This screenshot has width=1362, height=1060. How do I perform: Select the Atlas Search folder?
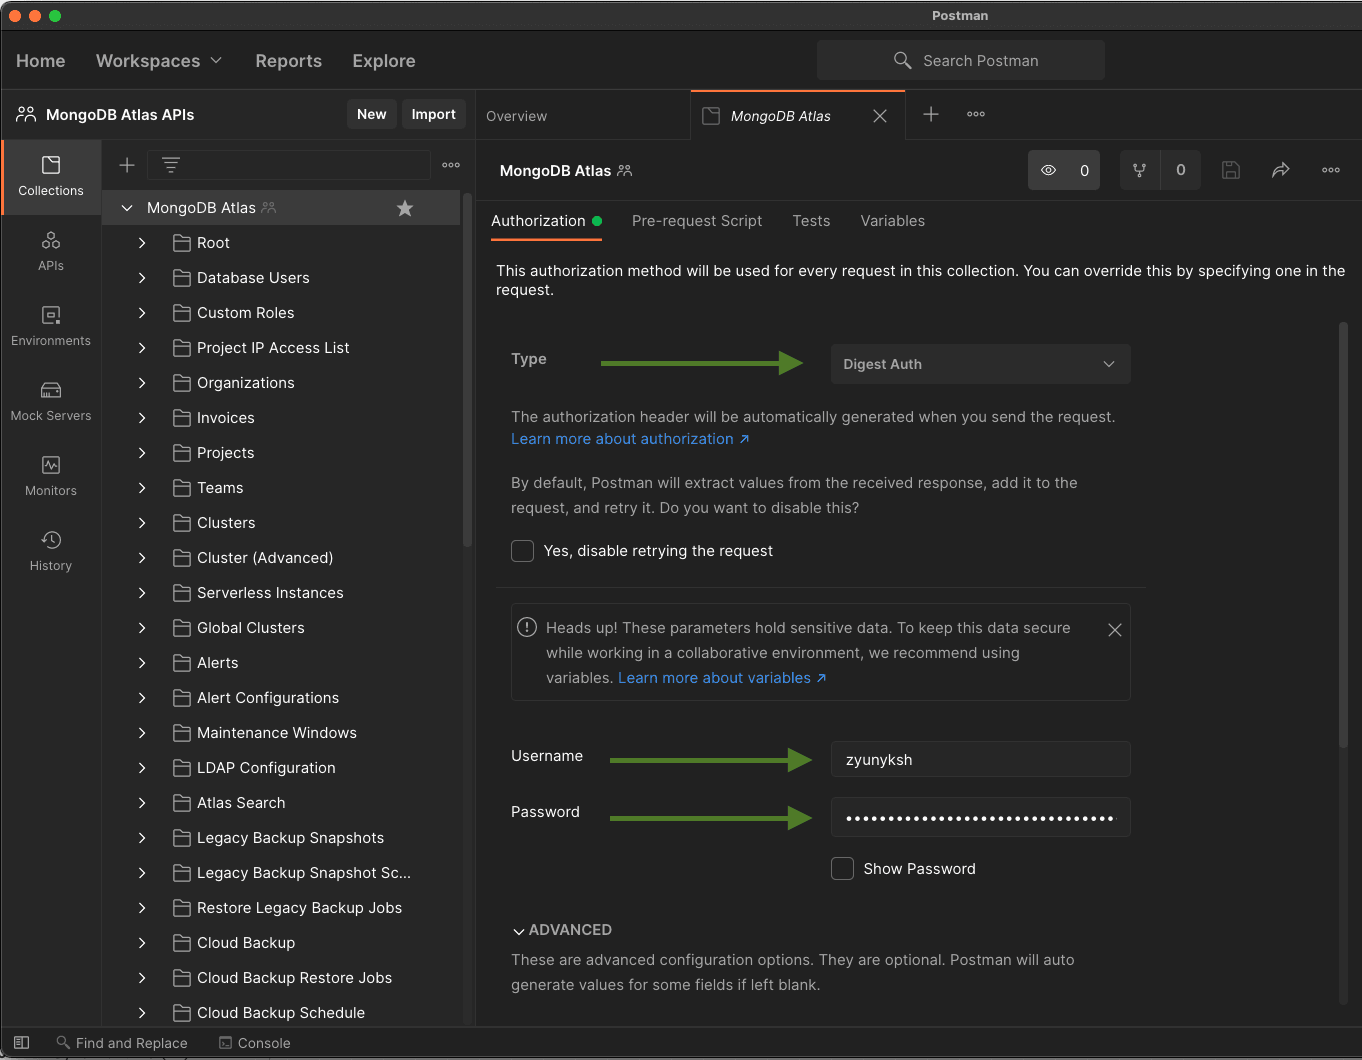pos(241,803)
